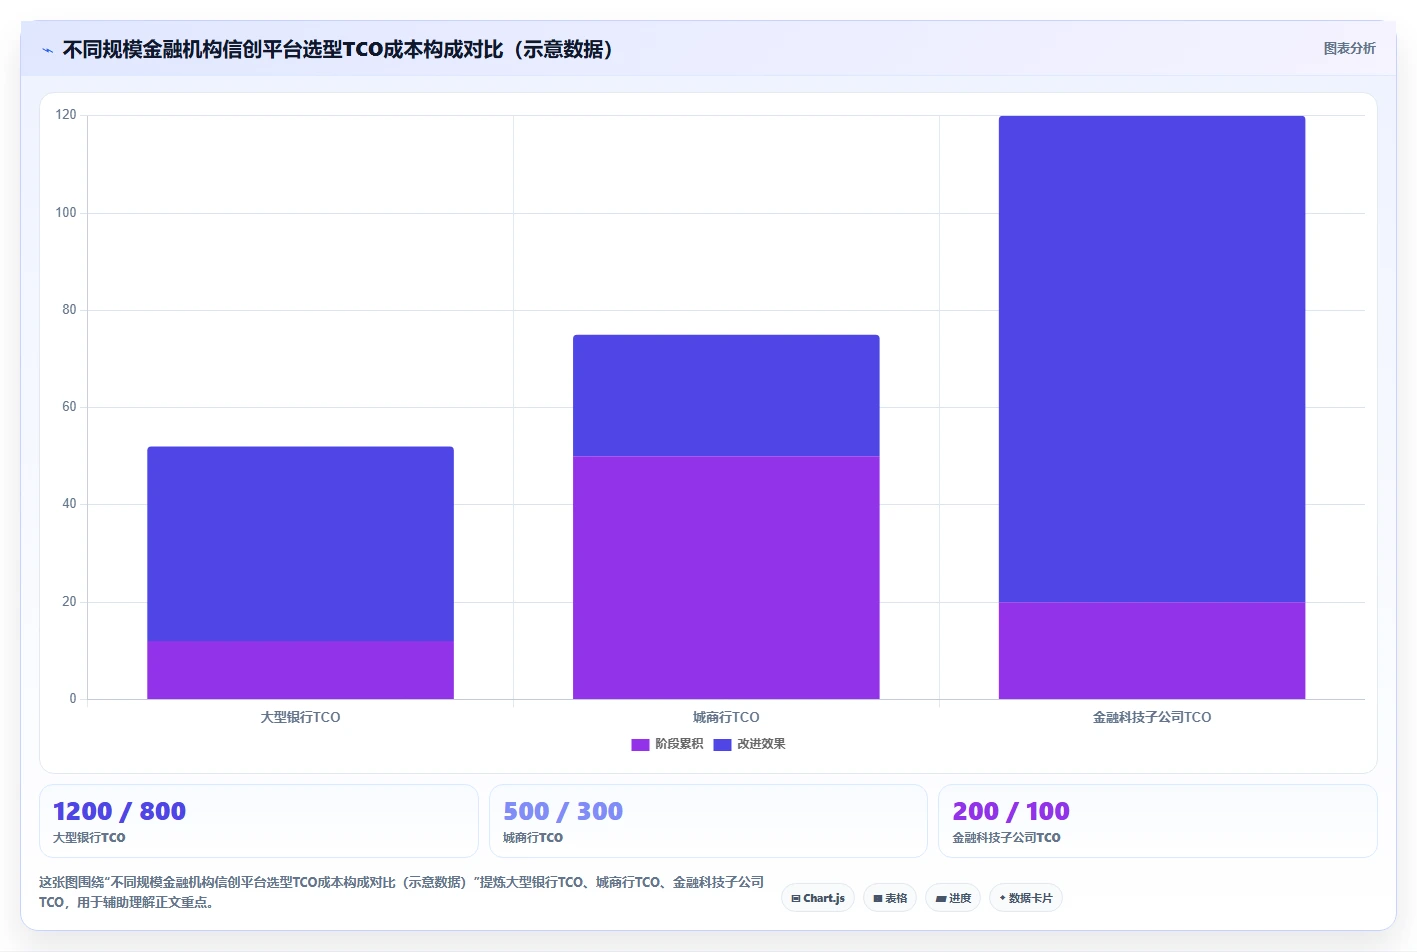The width and height of the screenshot is (1417, 952).
Task: Click the 城商行TCO x-axis label
Action: pos(726,717)
